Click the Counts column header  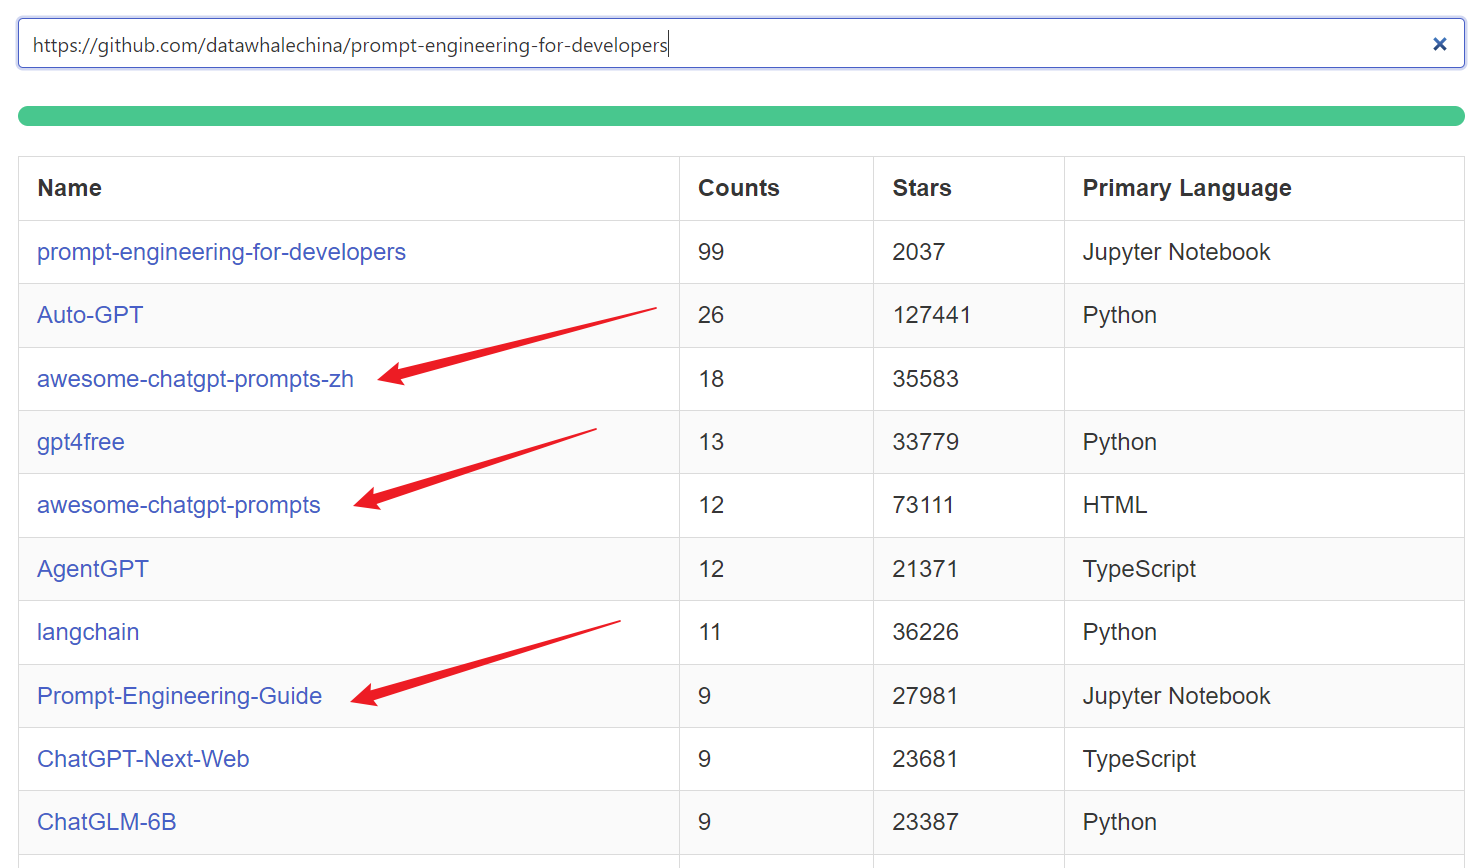pyautogui.click(x=738, y=188)
